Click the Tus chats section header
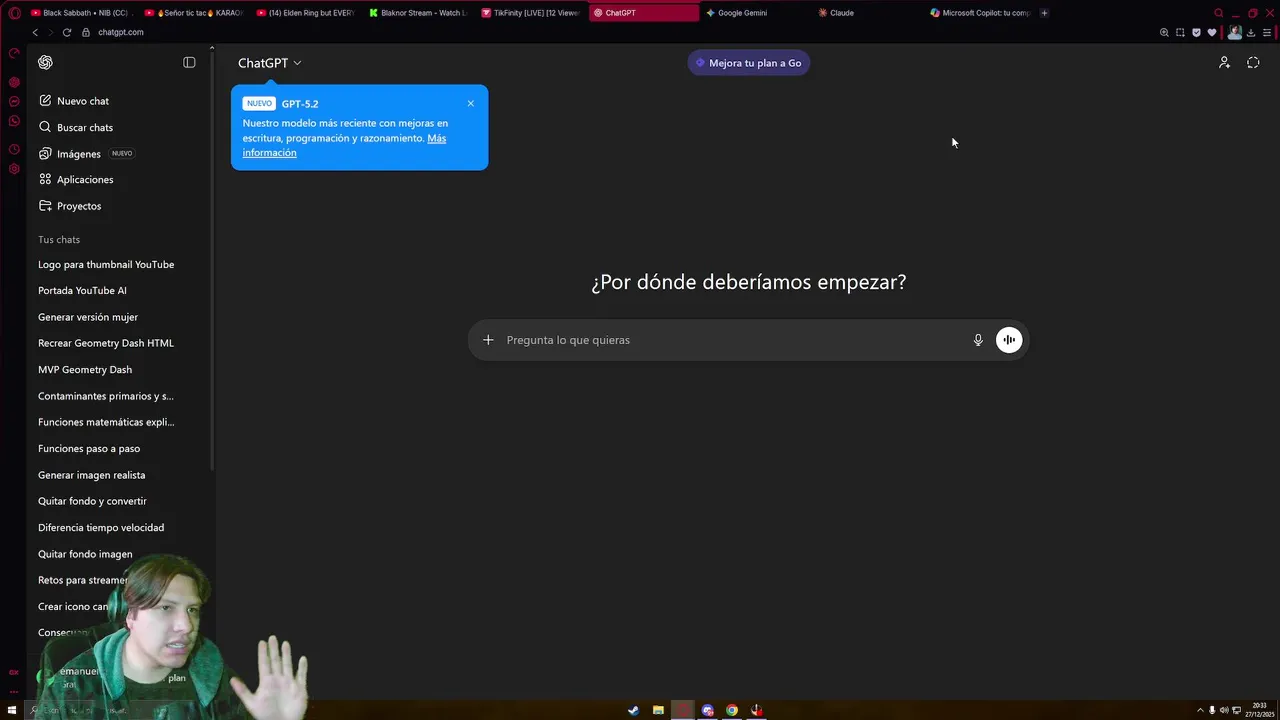The image size is (1280, 720). pyautogui.click(x=59, y=240)
